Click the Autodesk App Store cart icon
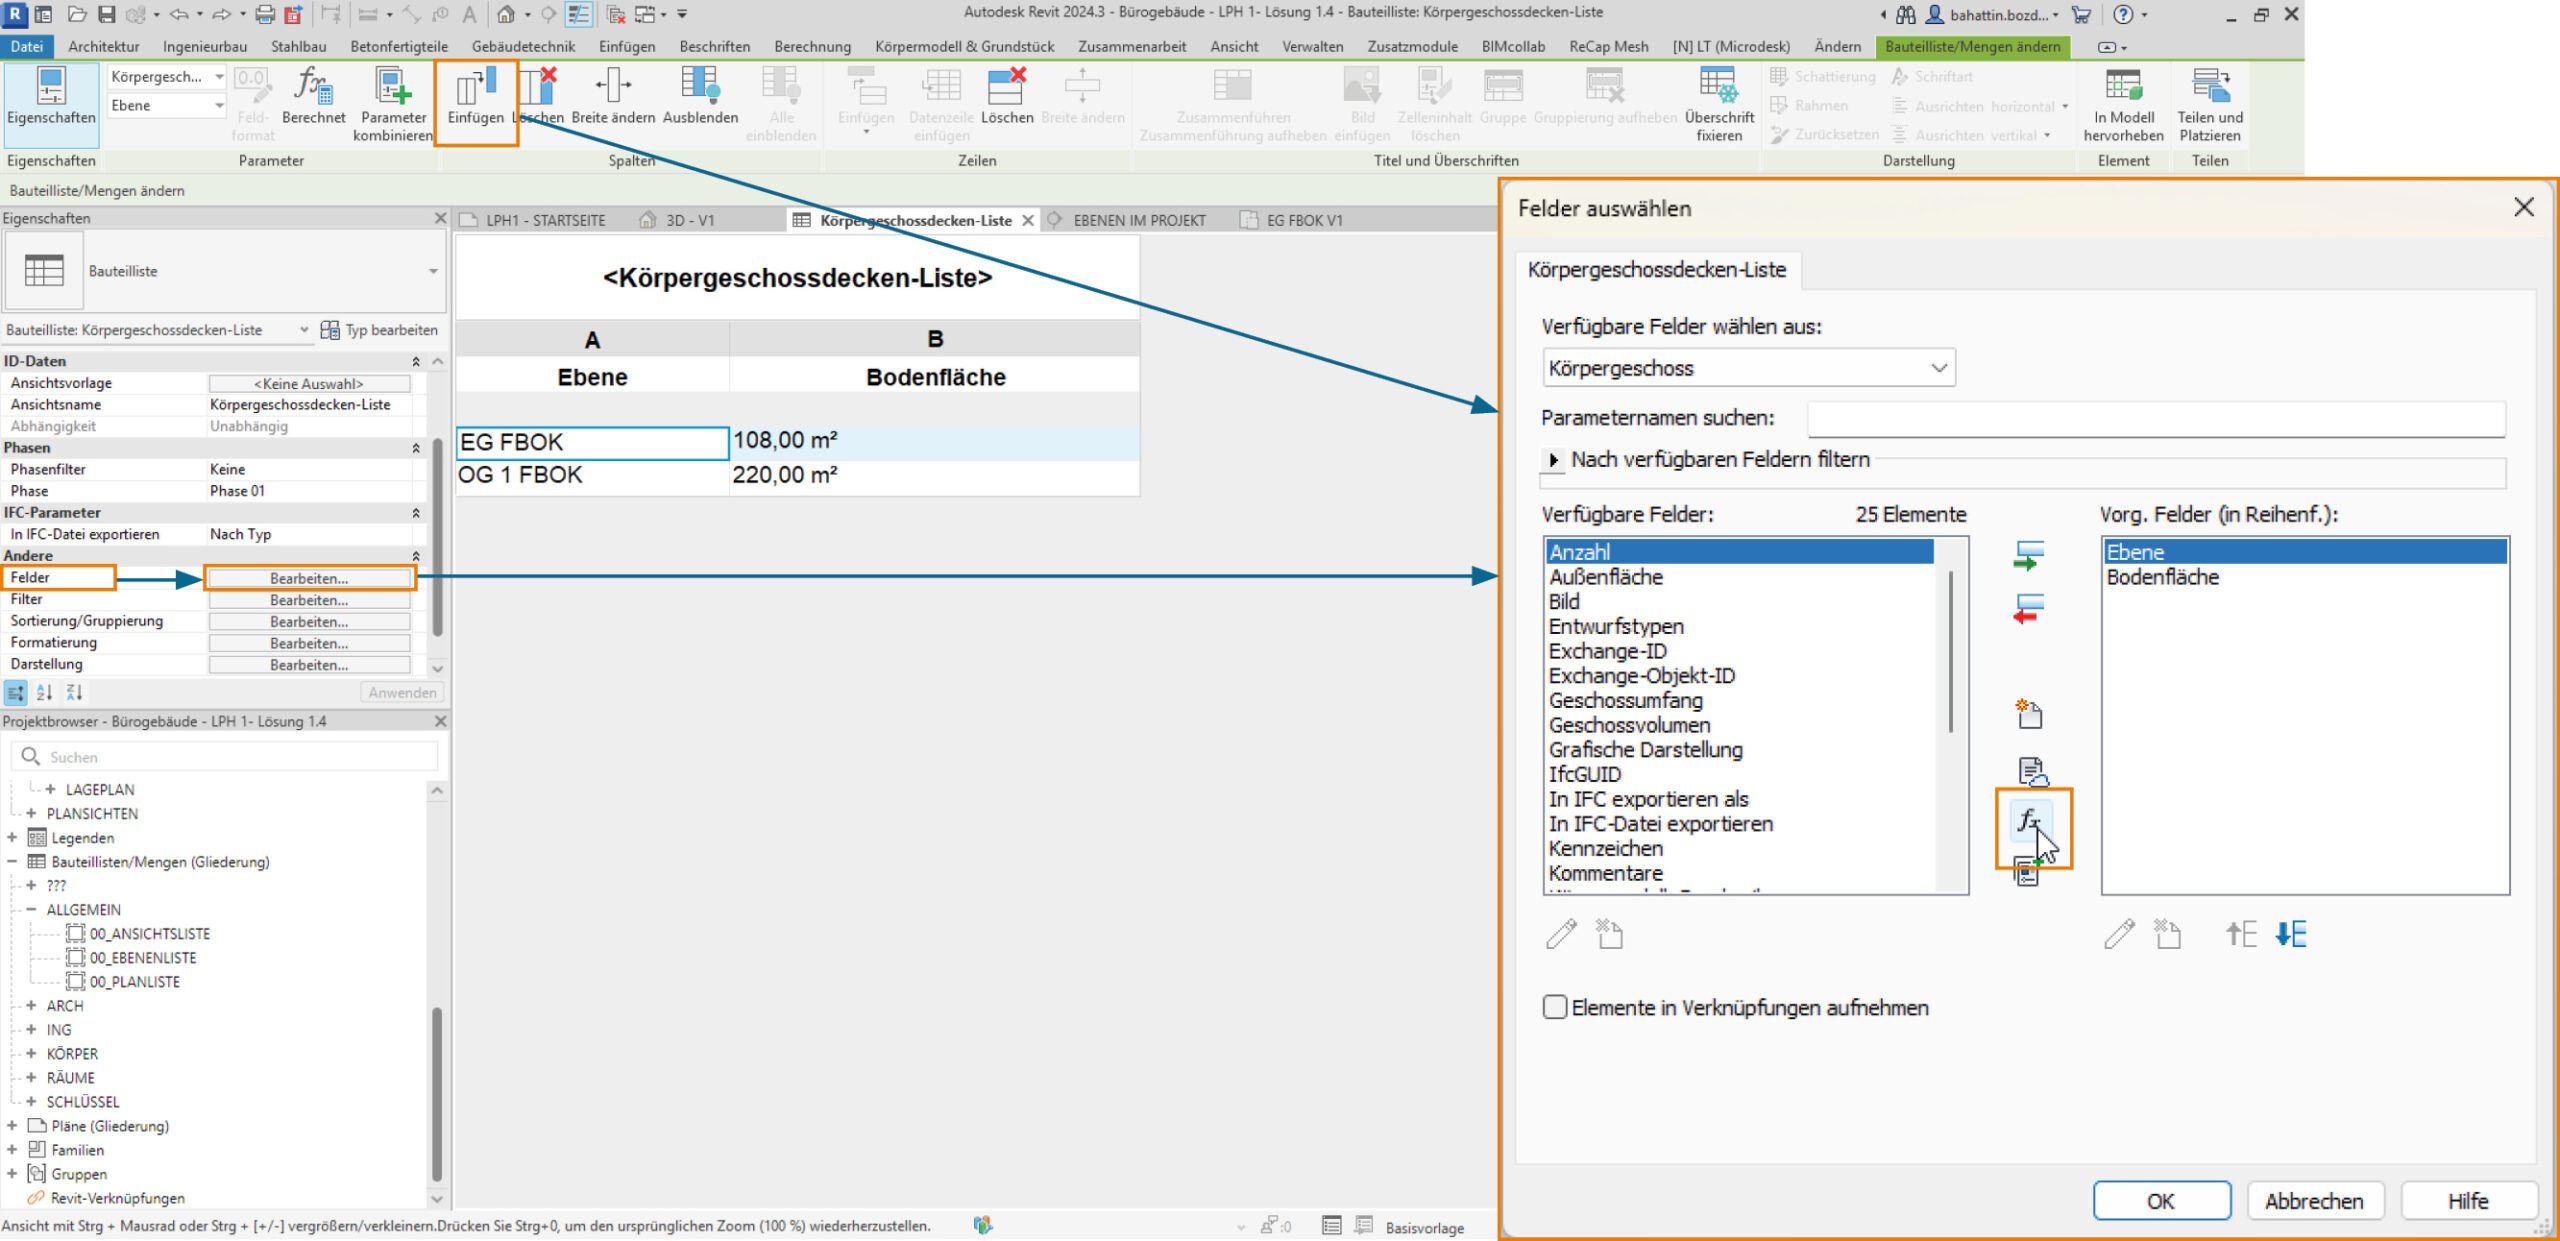Viewport: 2560px width, 1241px height. click(x=2082, y=14)
